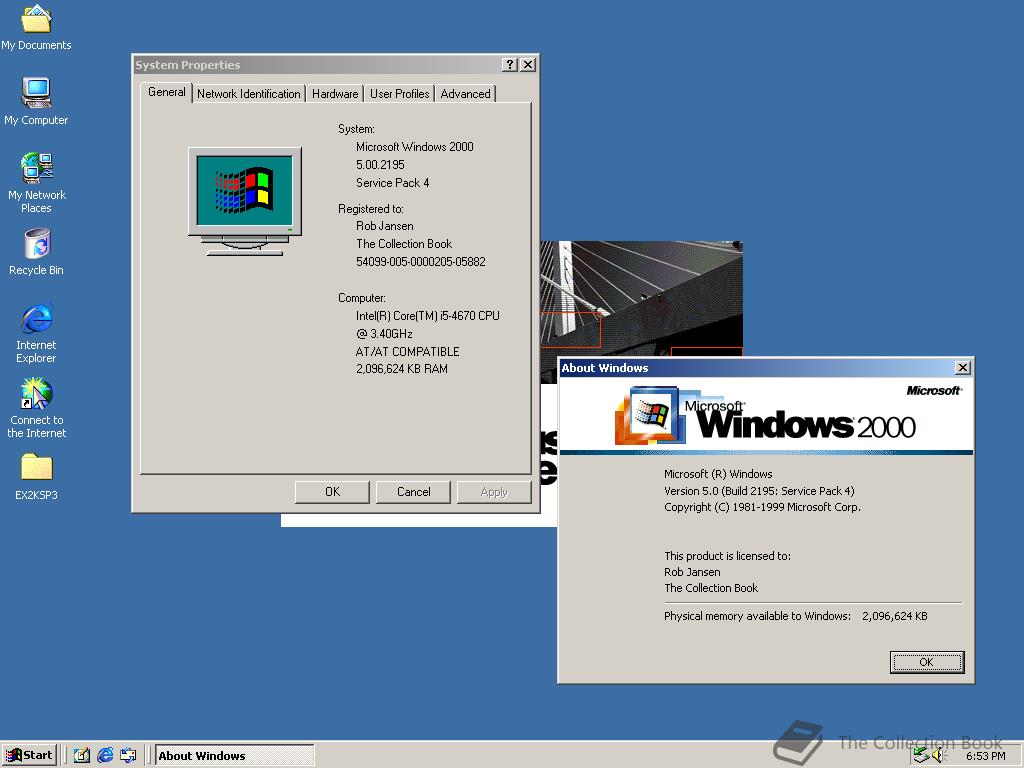The height and width of the screenshot is (768, 1024).
Task: Click 'Rob Jansen' in About Windows
Action: coord(692,572)
